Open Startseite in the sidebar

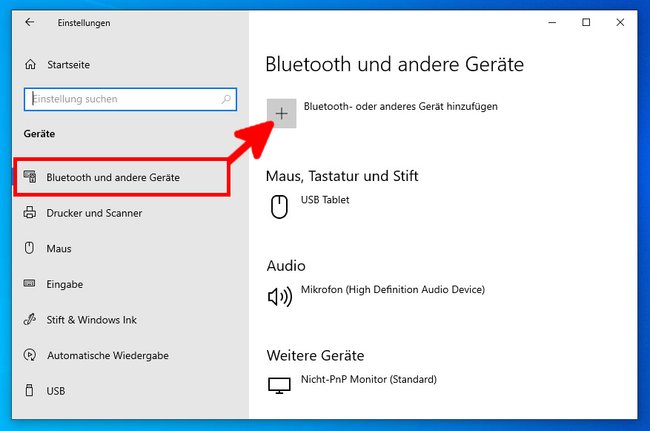coord(68,65)
